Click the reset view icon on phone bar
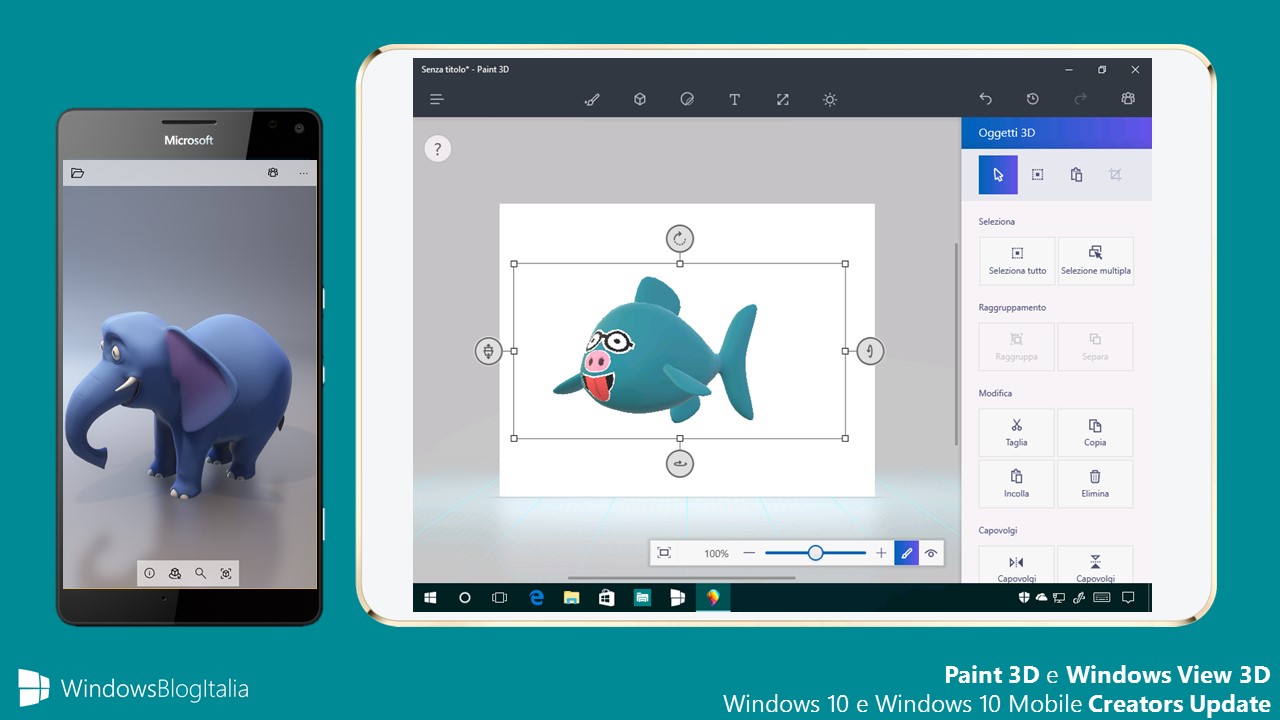The image size is (1280, 720). point(225,573)
